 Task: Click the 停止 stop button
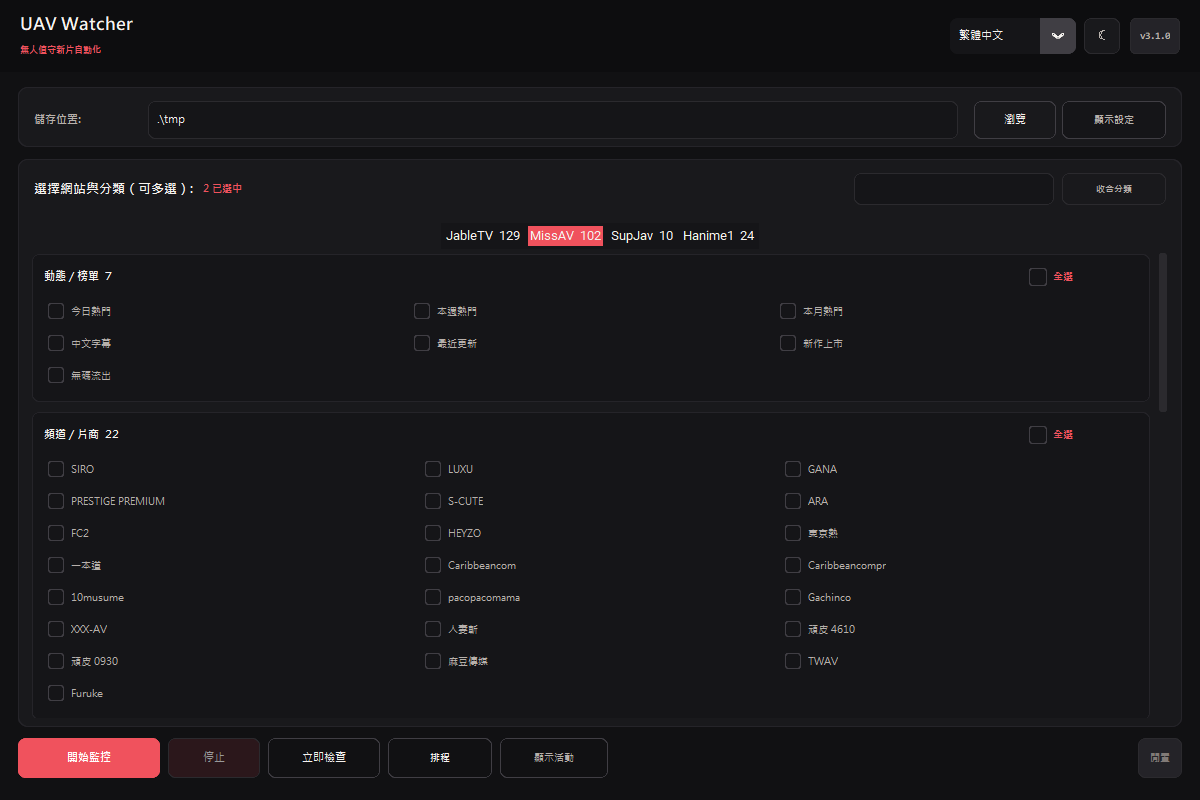pos(214,758)
